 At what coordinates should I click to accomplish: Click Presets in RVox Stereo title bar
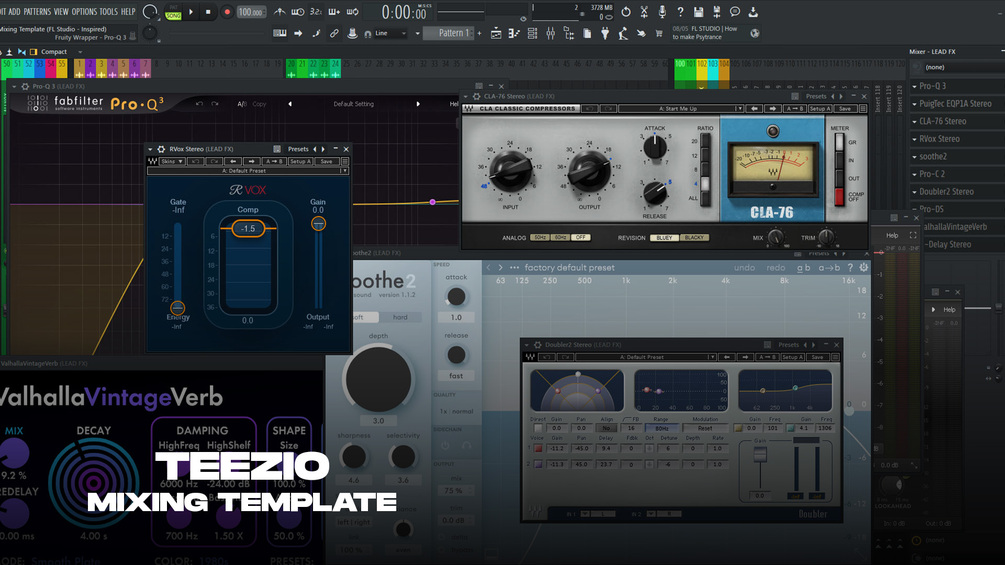(x=298, y=149)
